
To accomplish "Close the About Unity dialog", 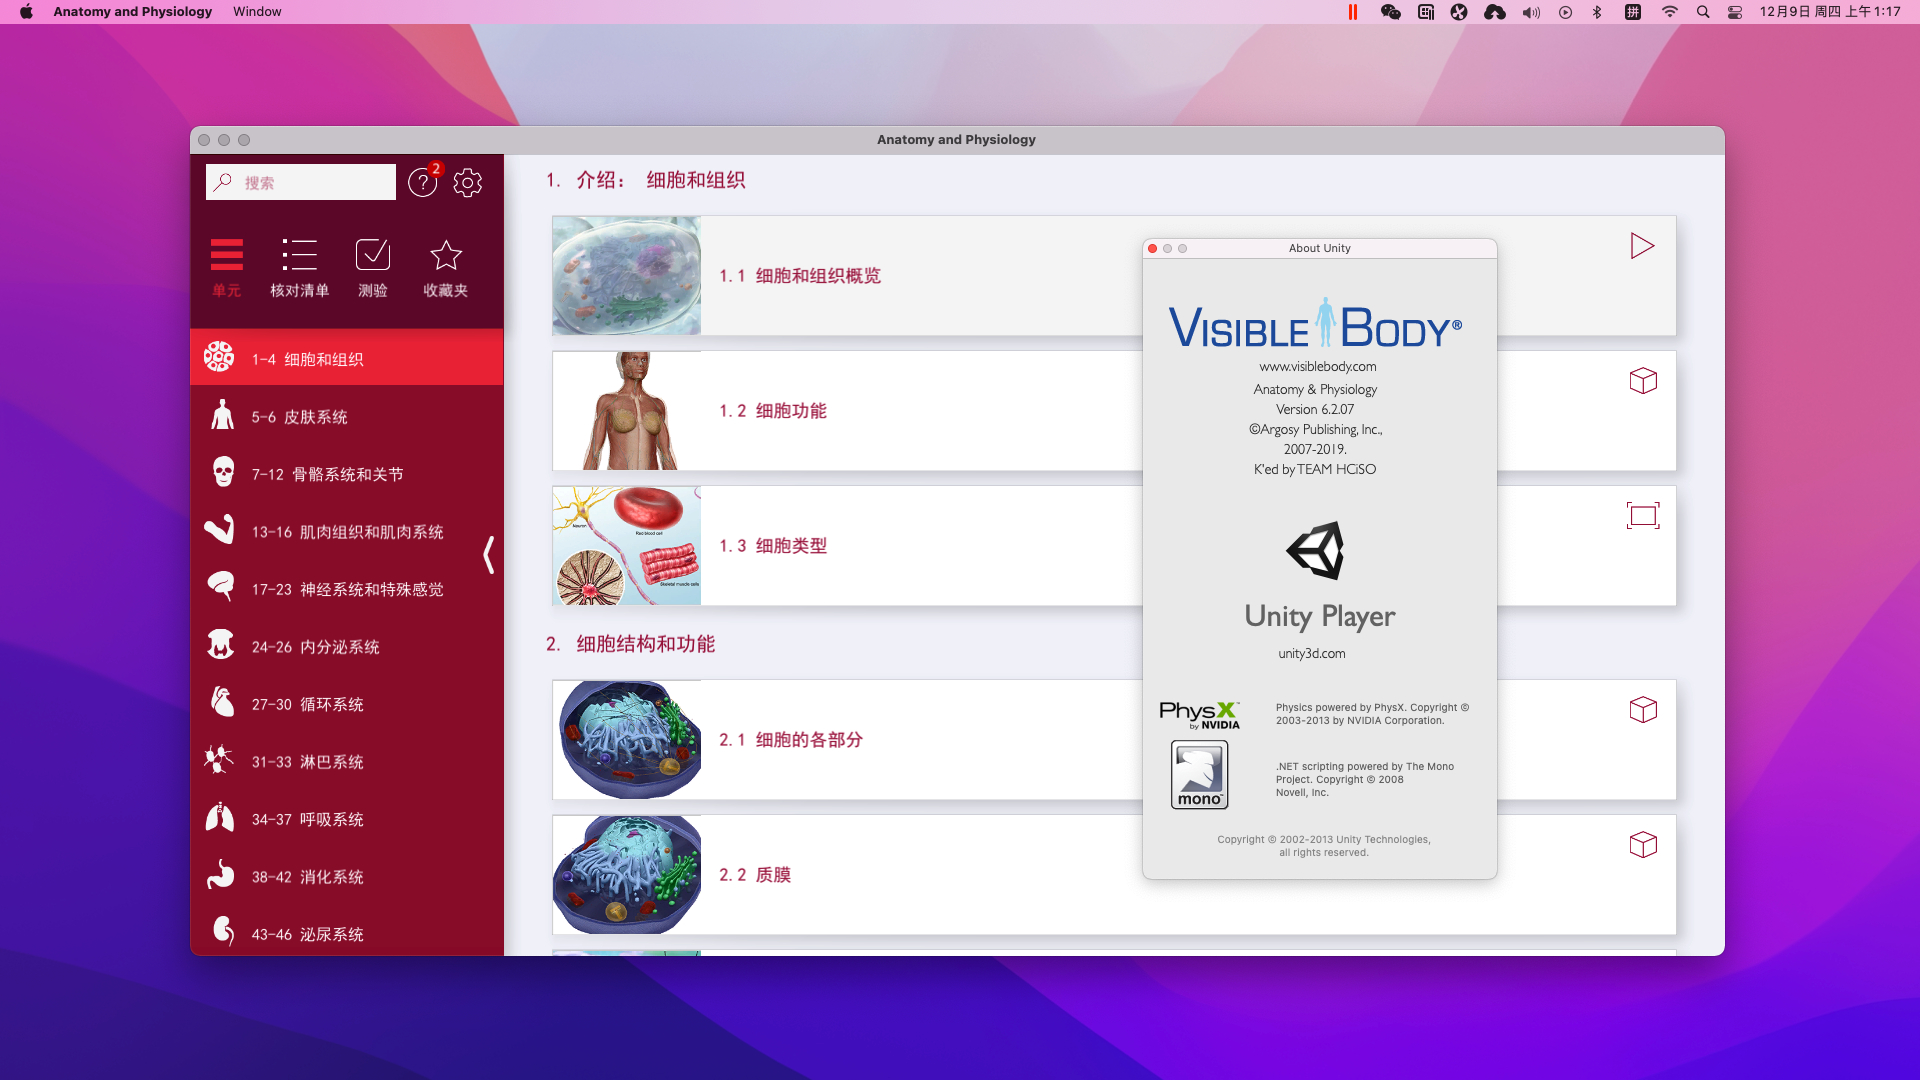I will point(1153,248).
